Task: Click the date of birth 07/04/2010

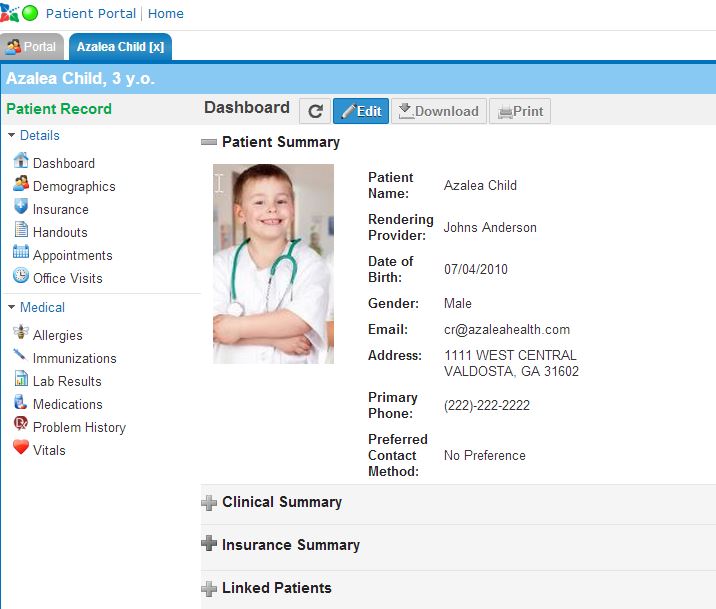Action: 476,269
